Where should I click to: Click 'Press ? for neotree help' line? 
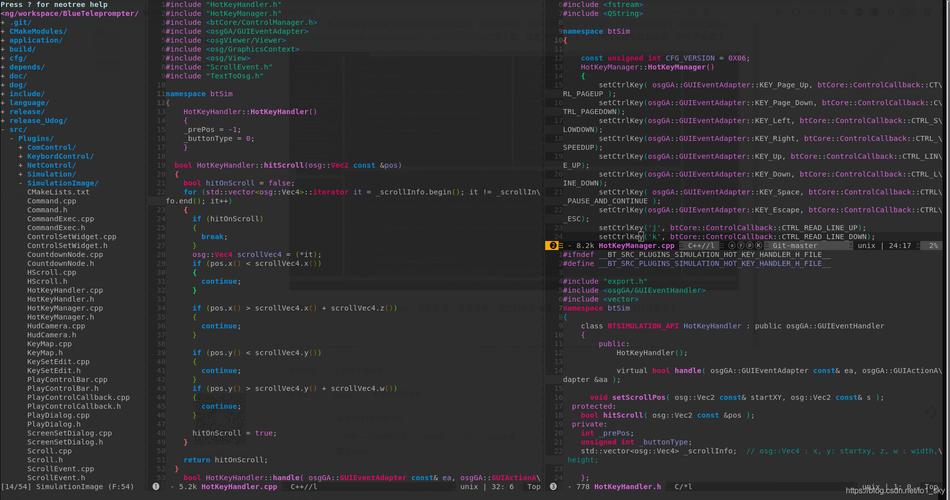(x=54, y=4)
